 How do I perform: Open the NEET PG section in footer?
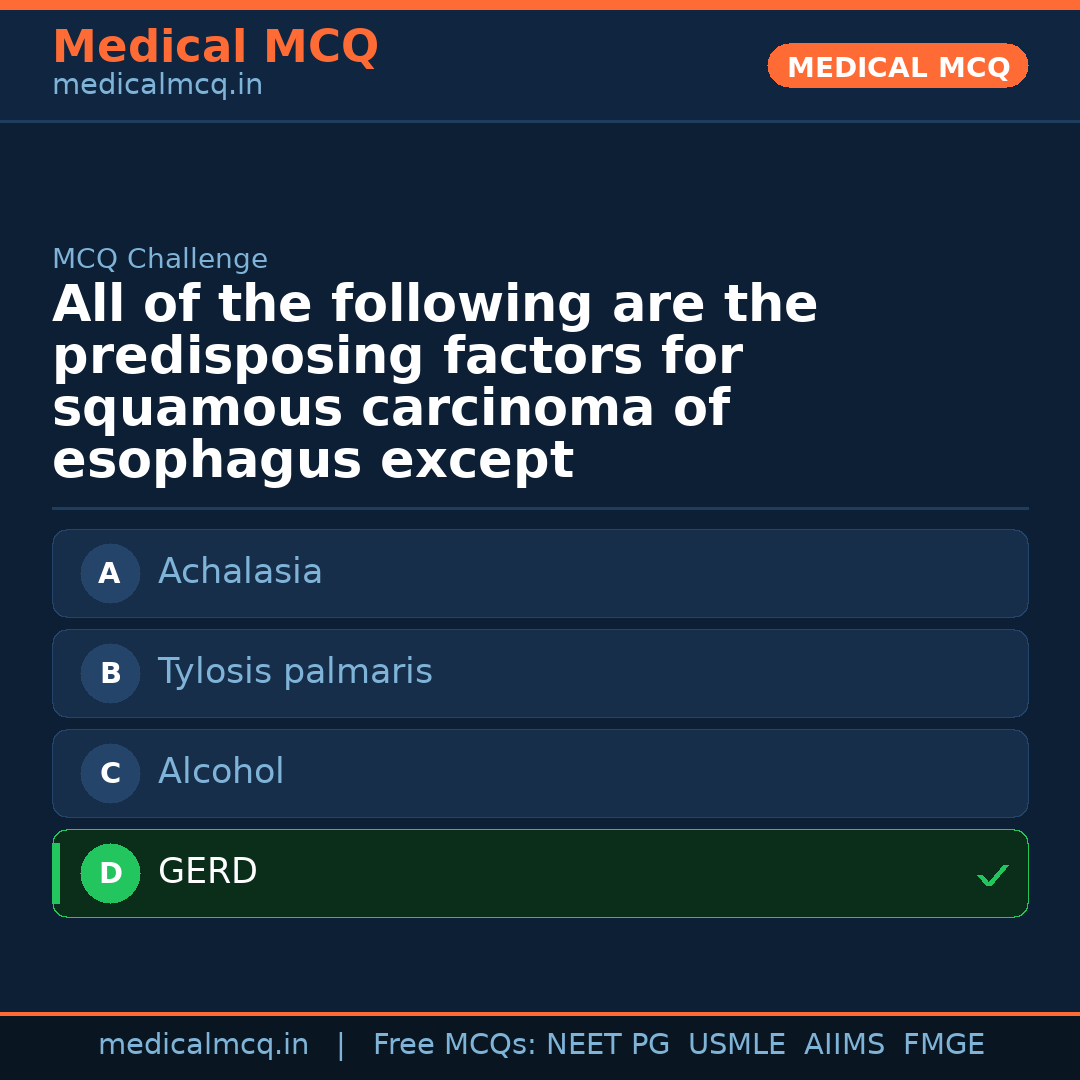pos(607,1043)
